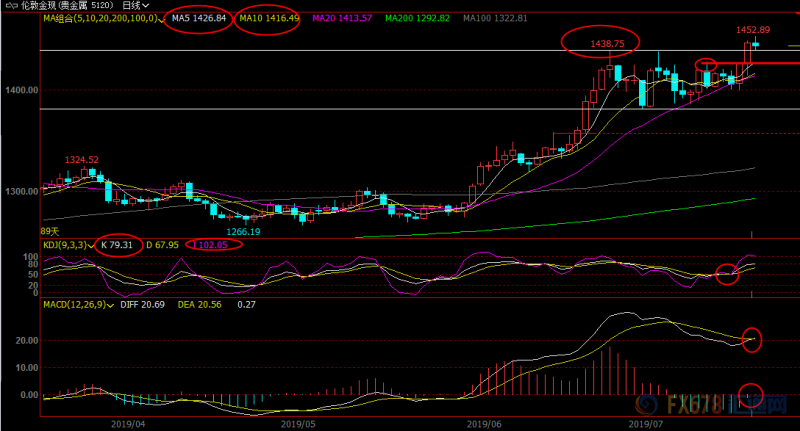Click the 1452.89 peak price label
This screenshot has width=800, height=431.
(753, 30)
